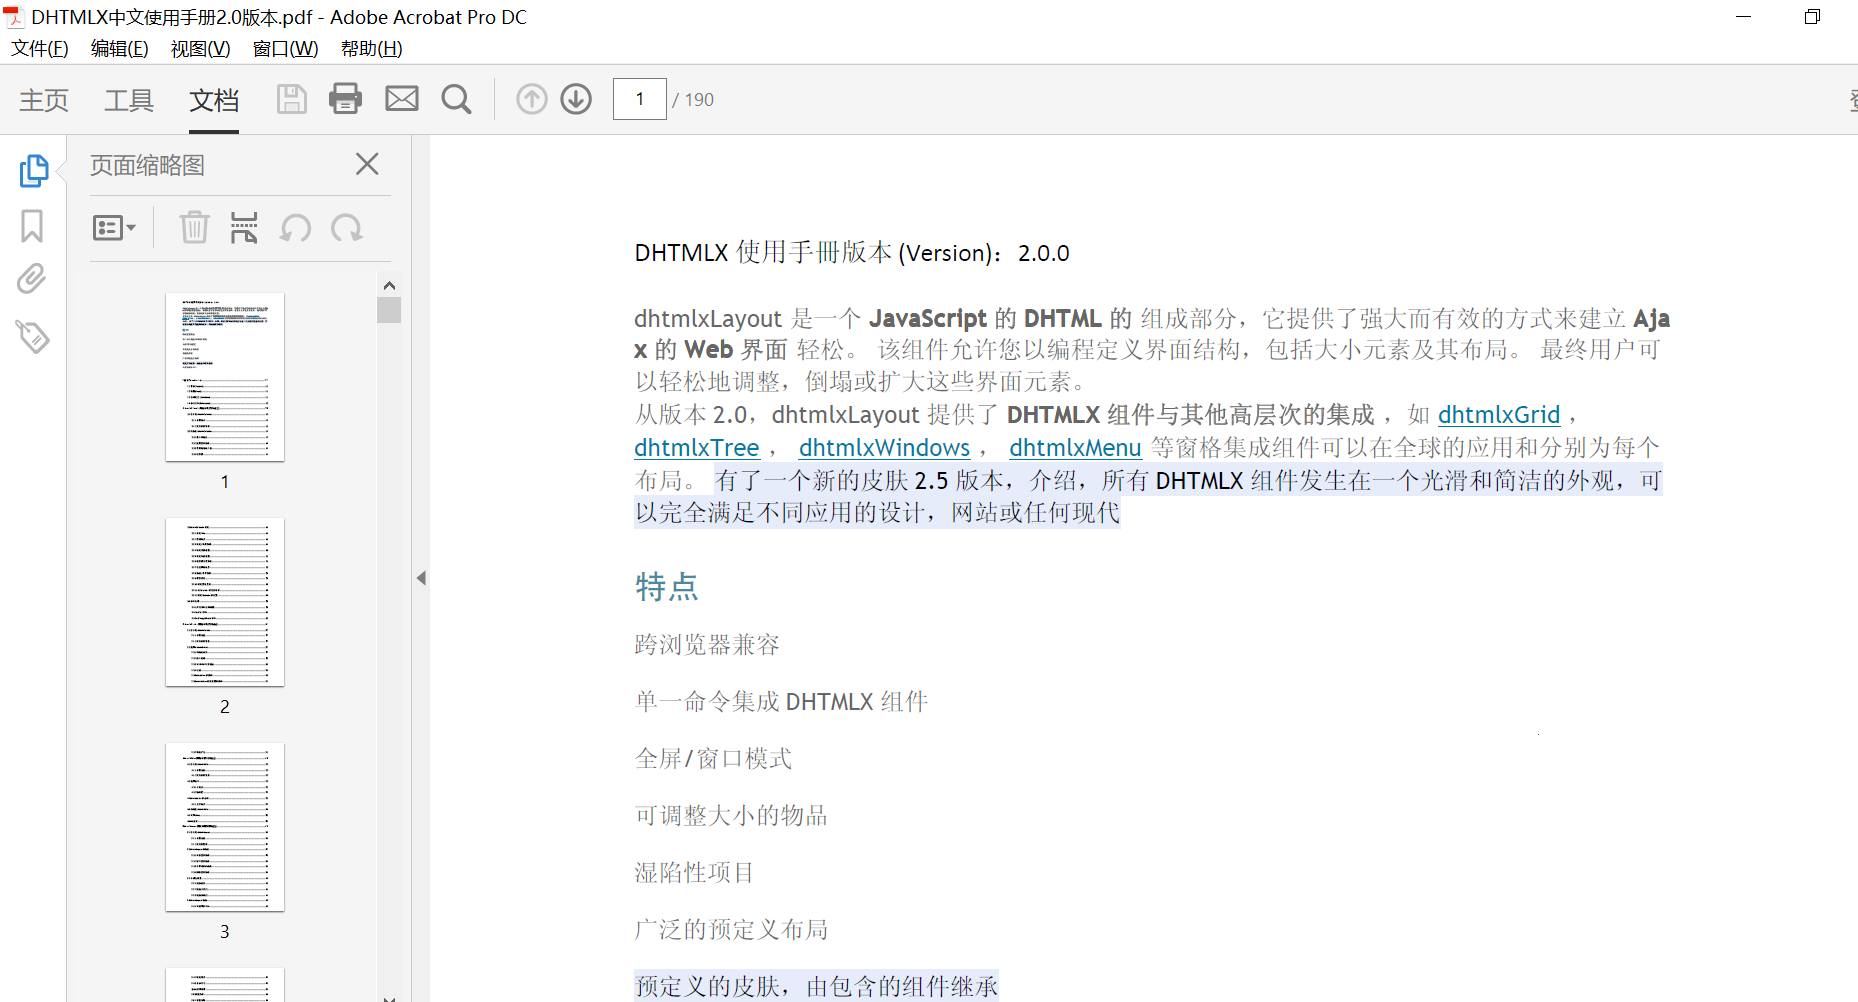Select the 文档 tab
This screenshot has width=1858, height=1002.
coord(214,100)
